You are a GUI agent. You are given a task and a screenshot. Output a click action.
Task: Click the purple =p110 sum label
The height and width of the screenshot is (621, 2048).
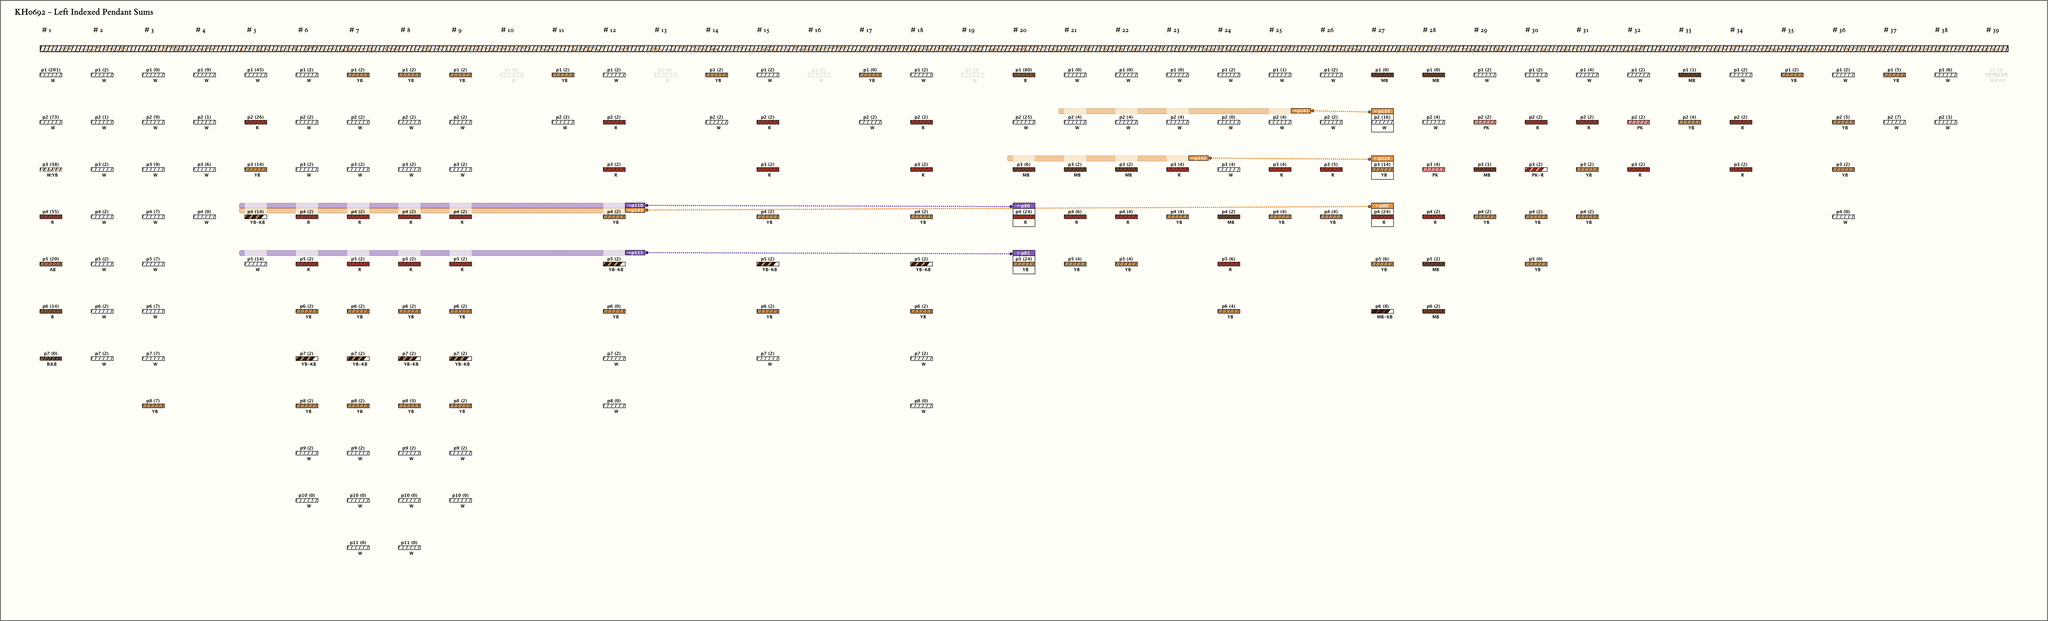click(x=635, y=205)
